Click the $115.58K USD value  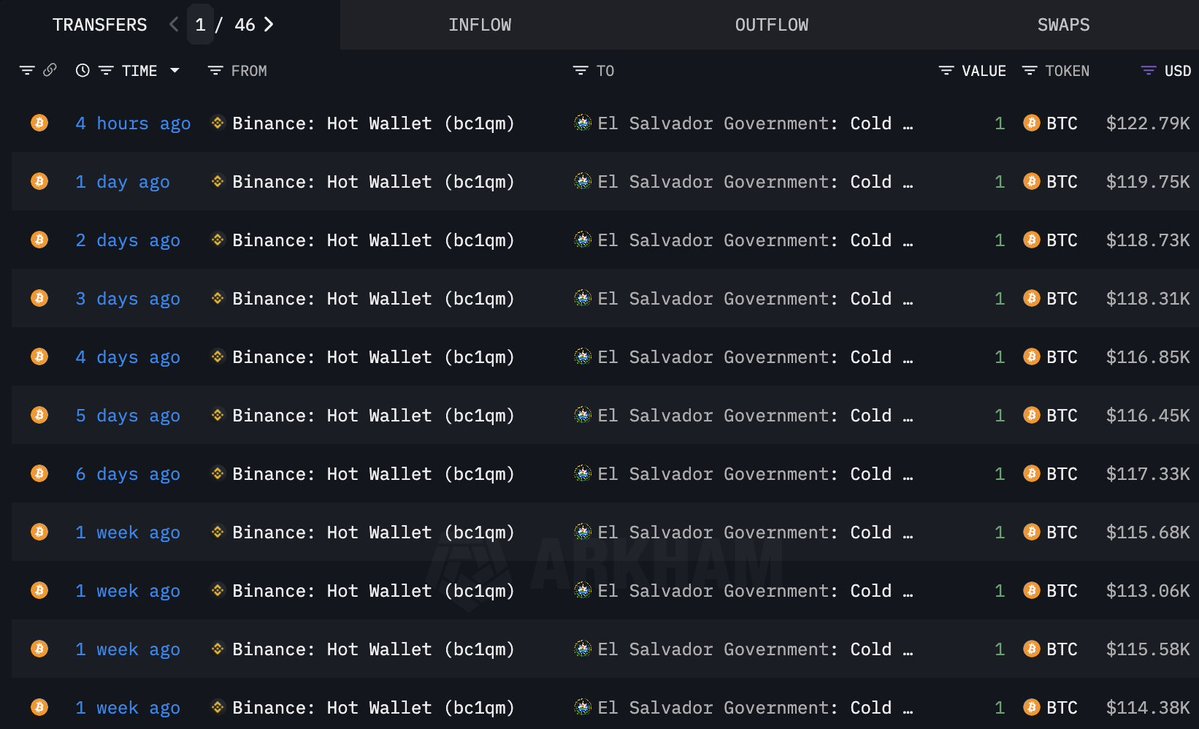[1148, 649]
